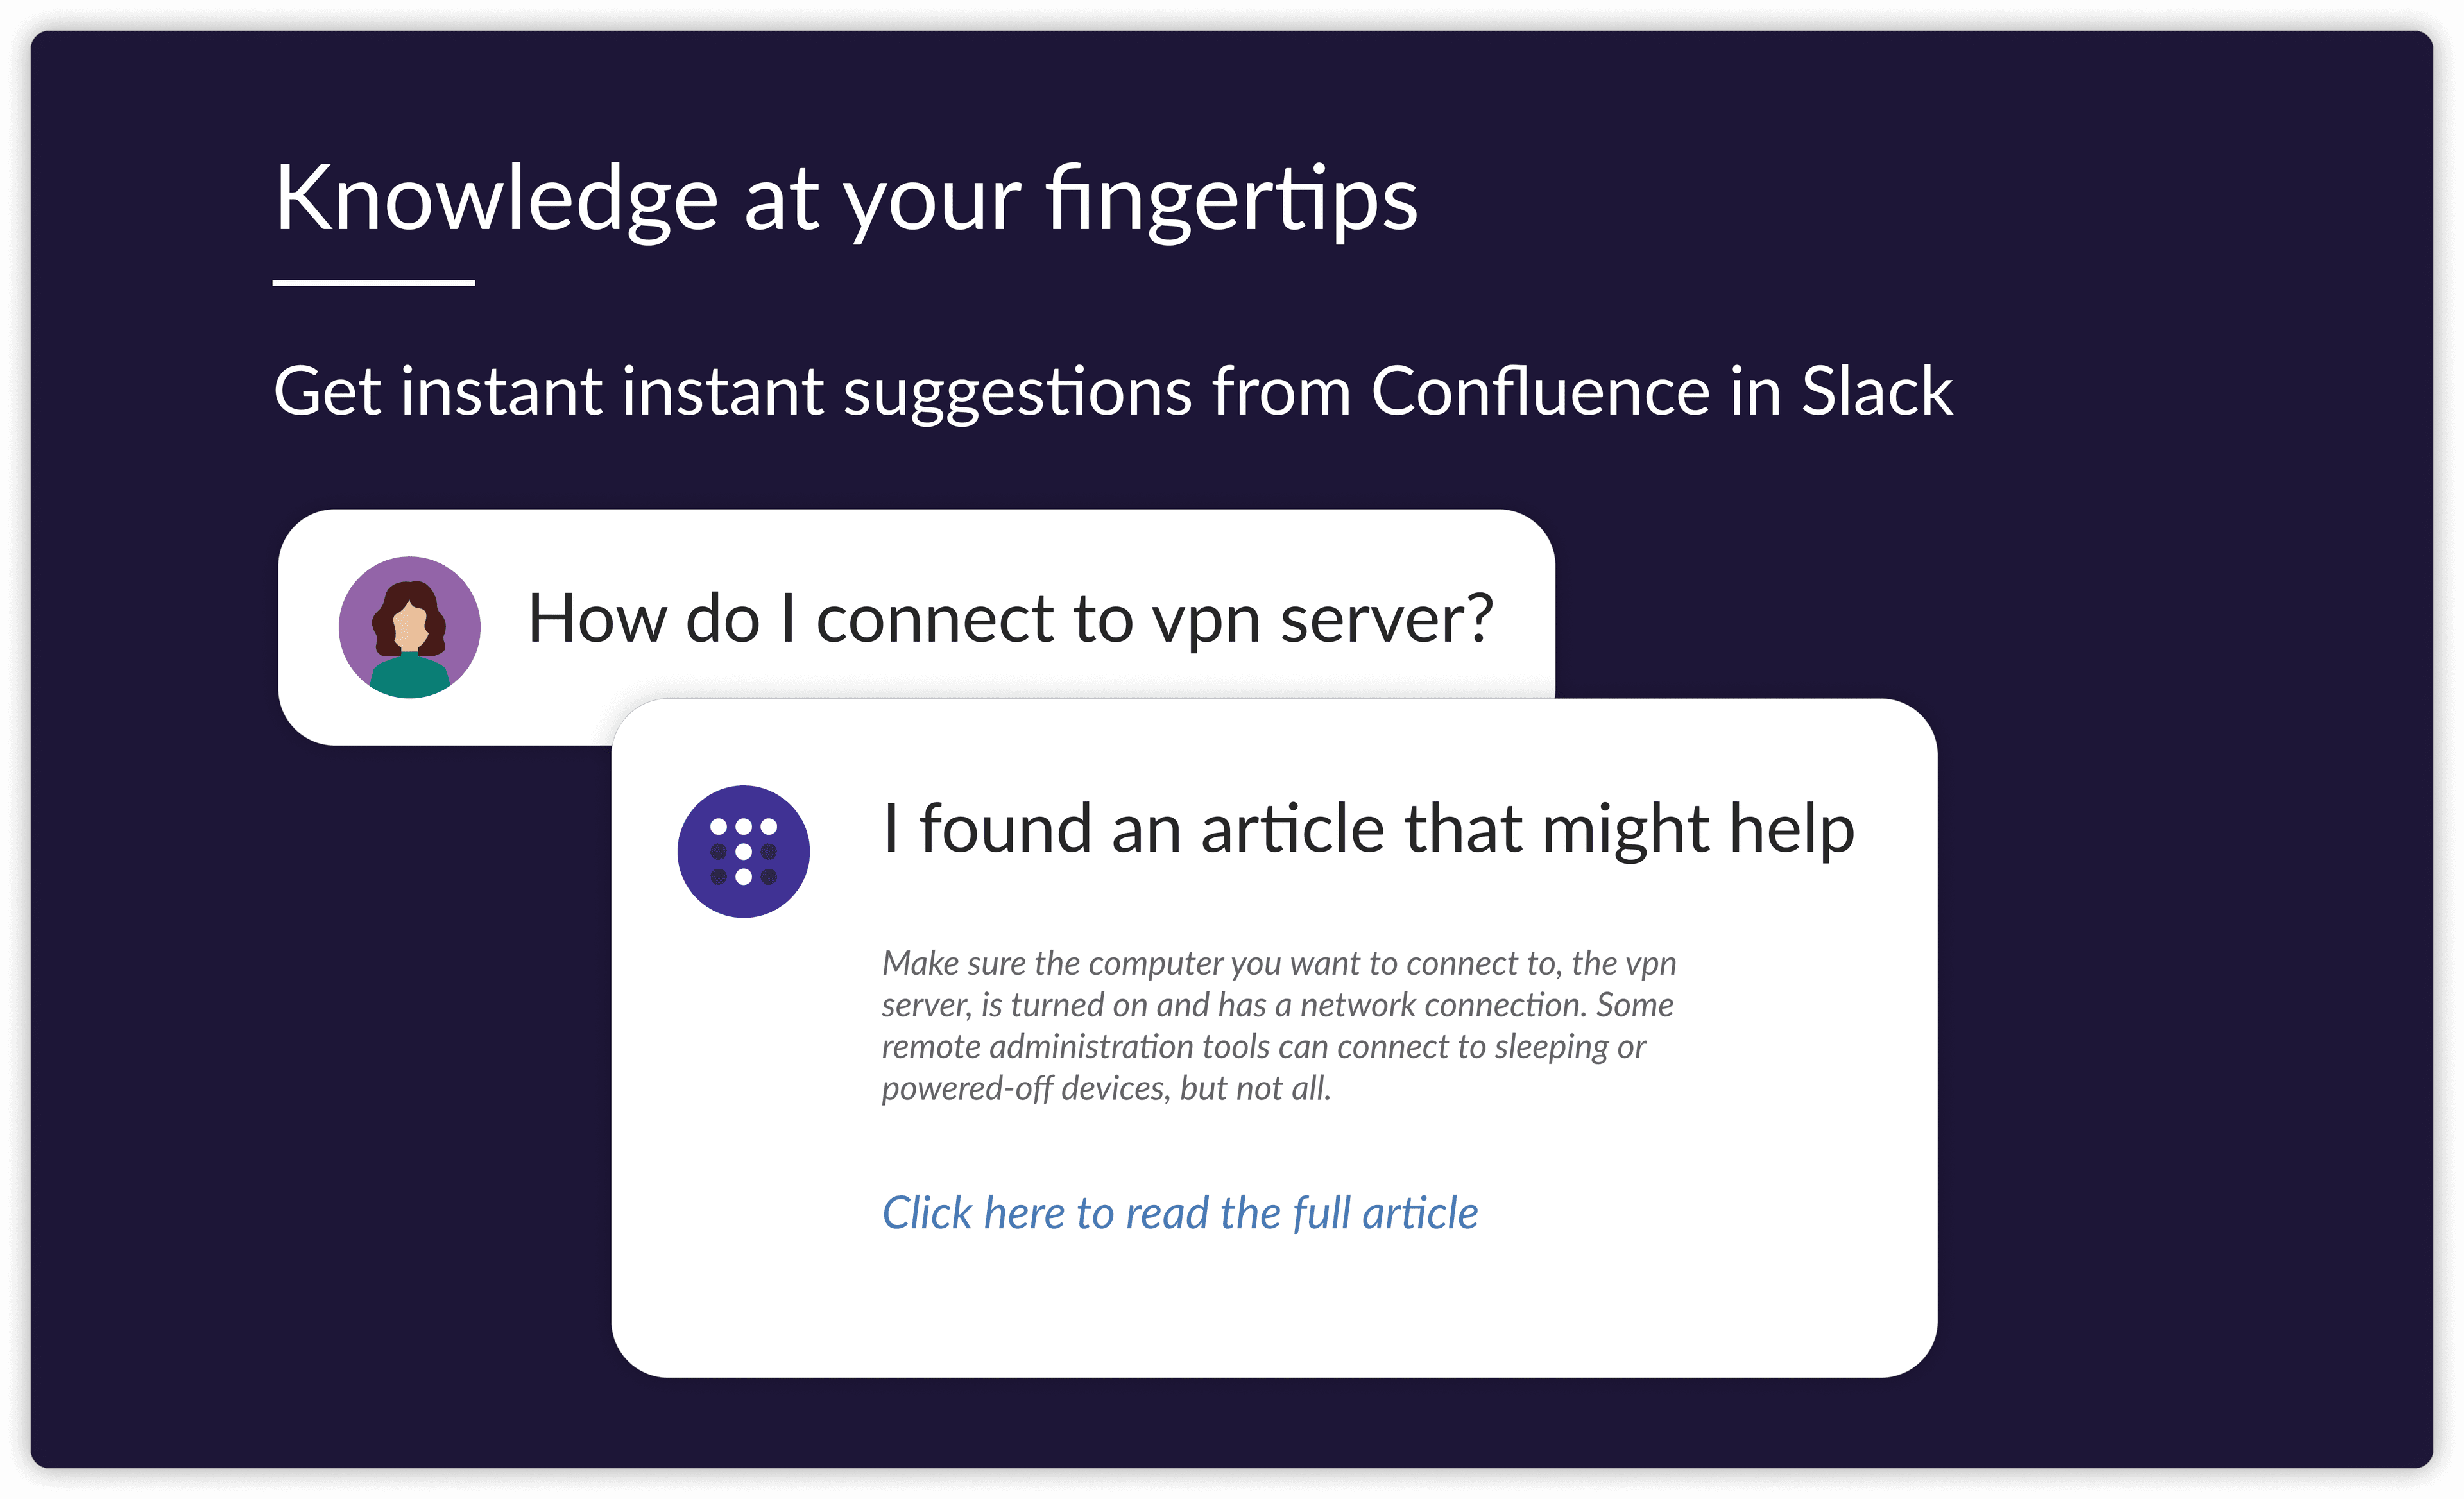Screen dimensions: 2464x1499
Task: Click the excerpt line starting "Make sure"
Action: (1277, 963)
